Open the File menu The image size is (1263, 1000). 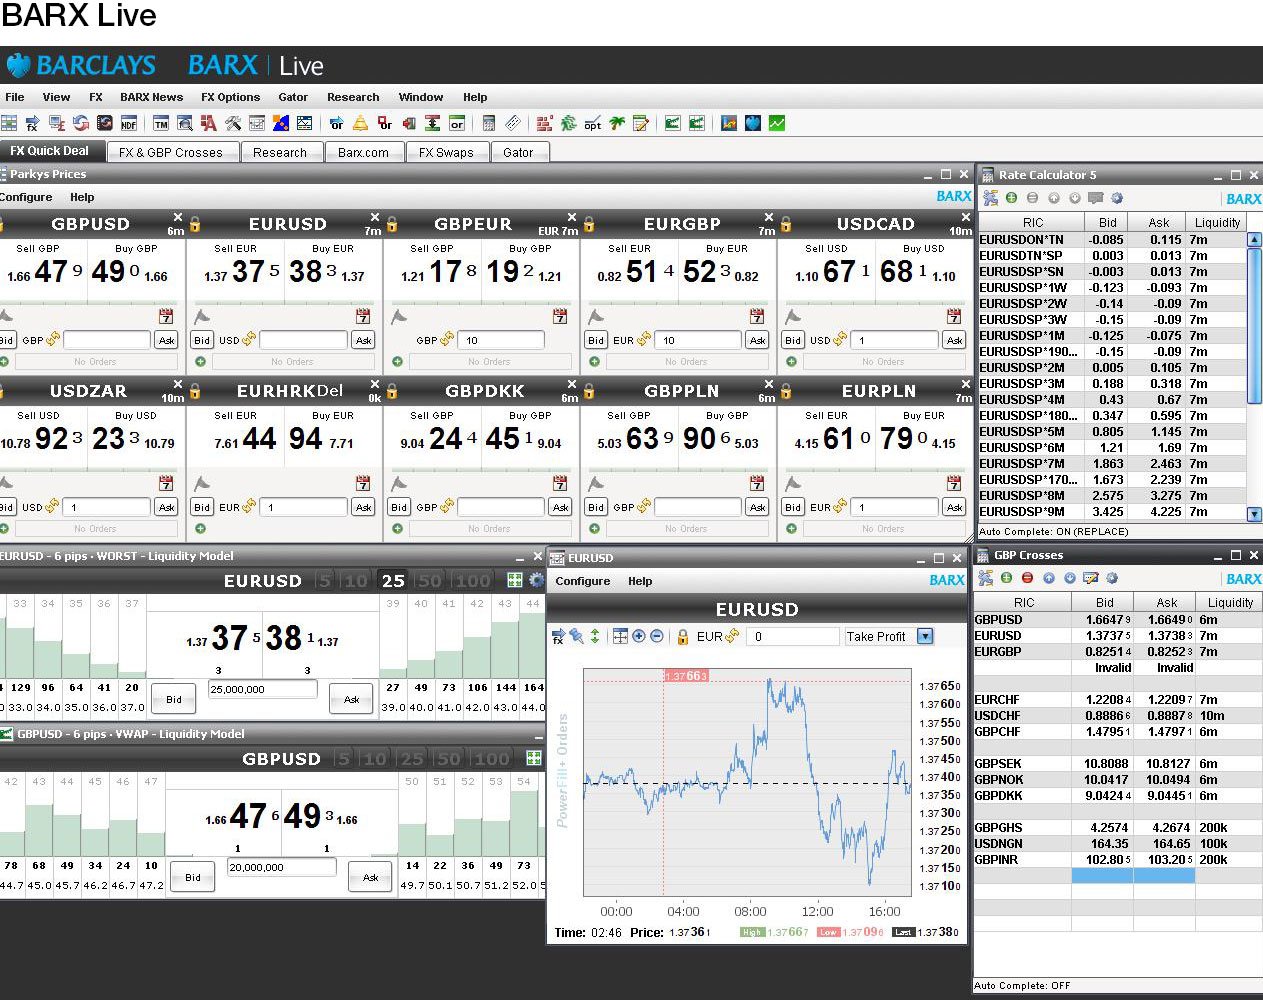tap(15, 97)
